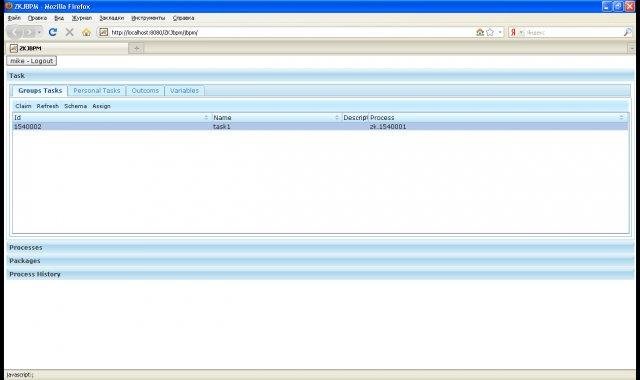The height and width of the screenshot is (380, 640).
Task: Open the Справка menu
Action: pyautogui.click(x=183, y=18)
